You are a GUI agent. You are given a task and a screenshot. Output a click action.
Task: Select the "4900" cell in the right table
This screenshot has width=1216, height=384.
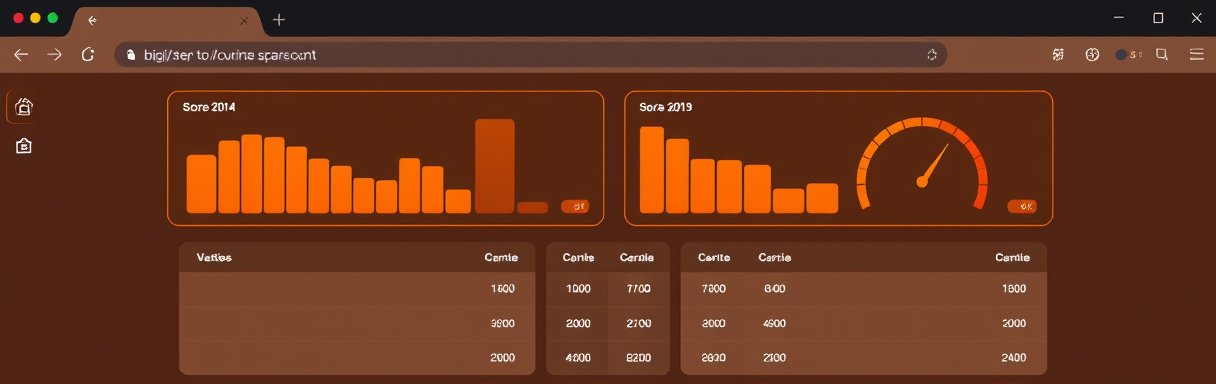[774, 324]
